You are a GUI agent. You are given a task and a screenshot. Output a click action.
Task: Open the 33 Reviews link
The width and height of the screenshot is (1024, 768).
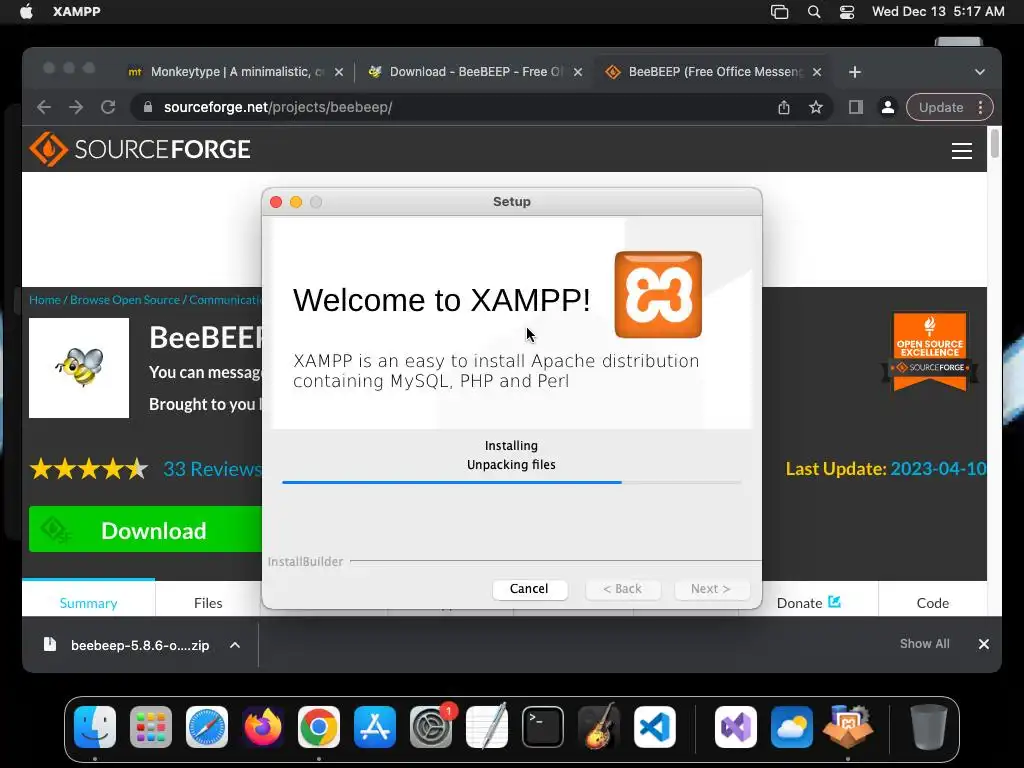tap(212, 469)
